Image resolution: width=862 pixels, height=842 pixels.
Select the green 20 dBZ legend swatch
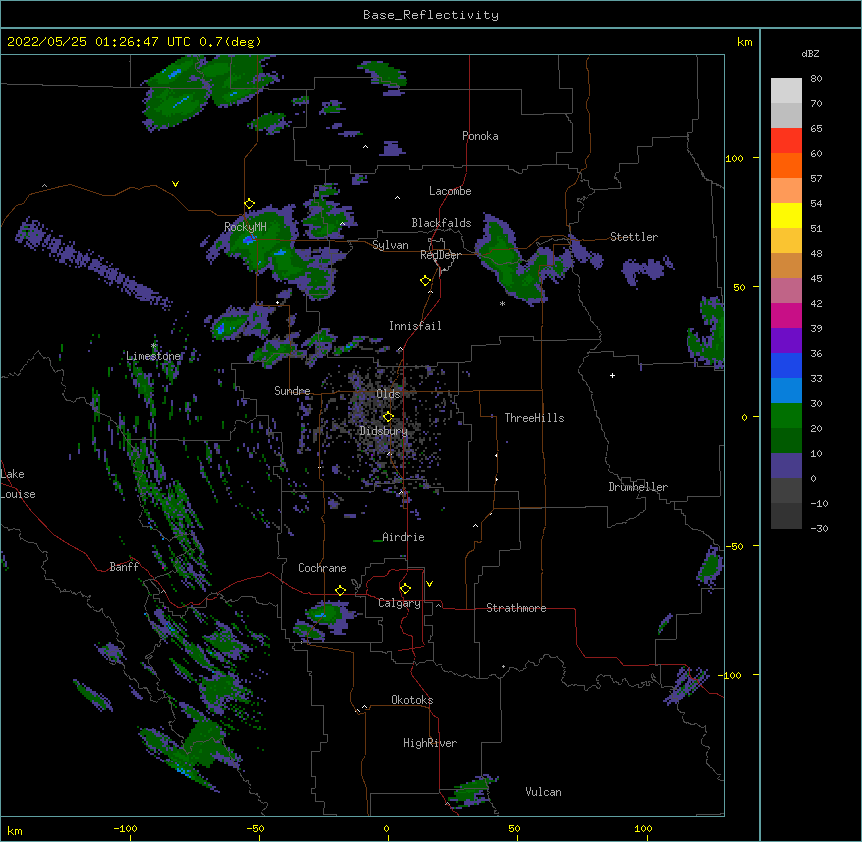786,416
